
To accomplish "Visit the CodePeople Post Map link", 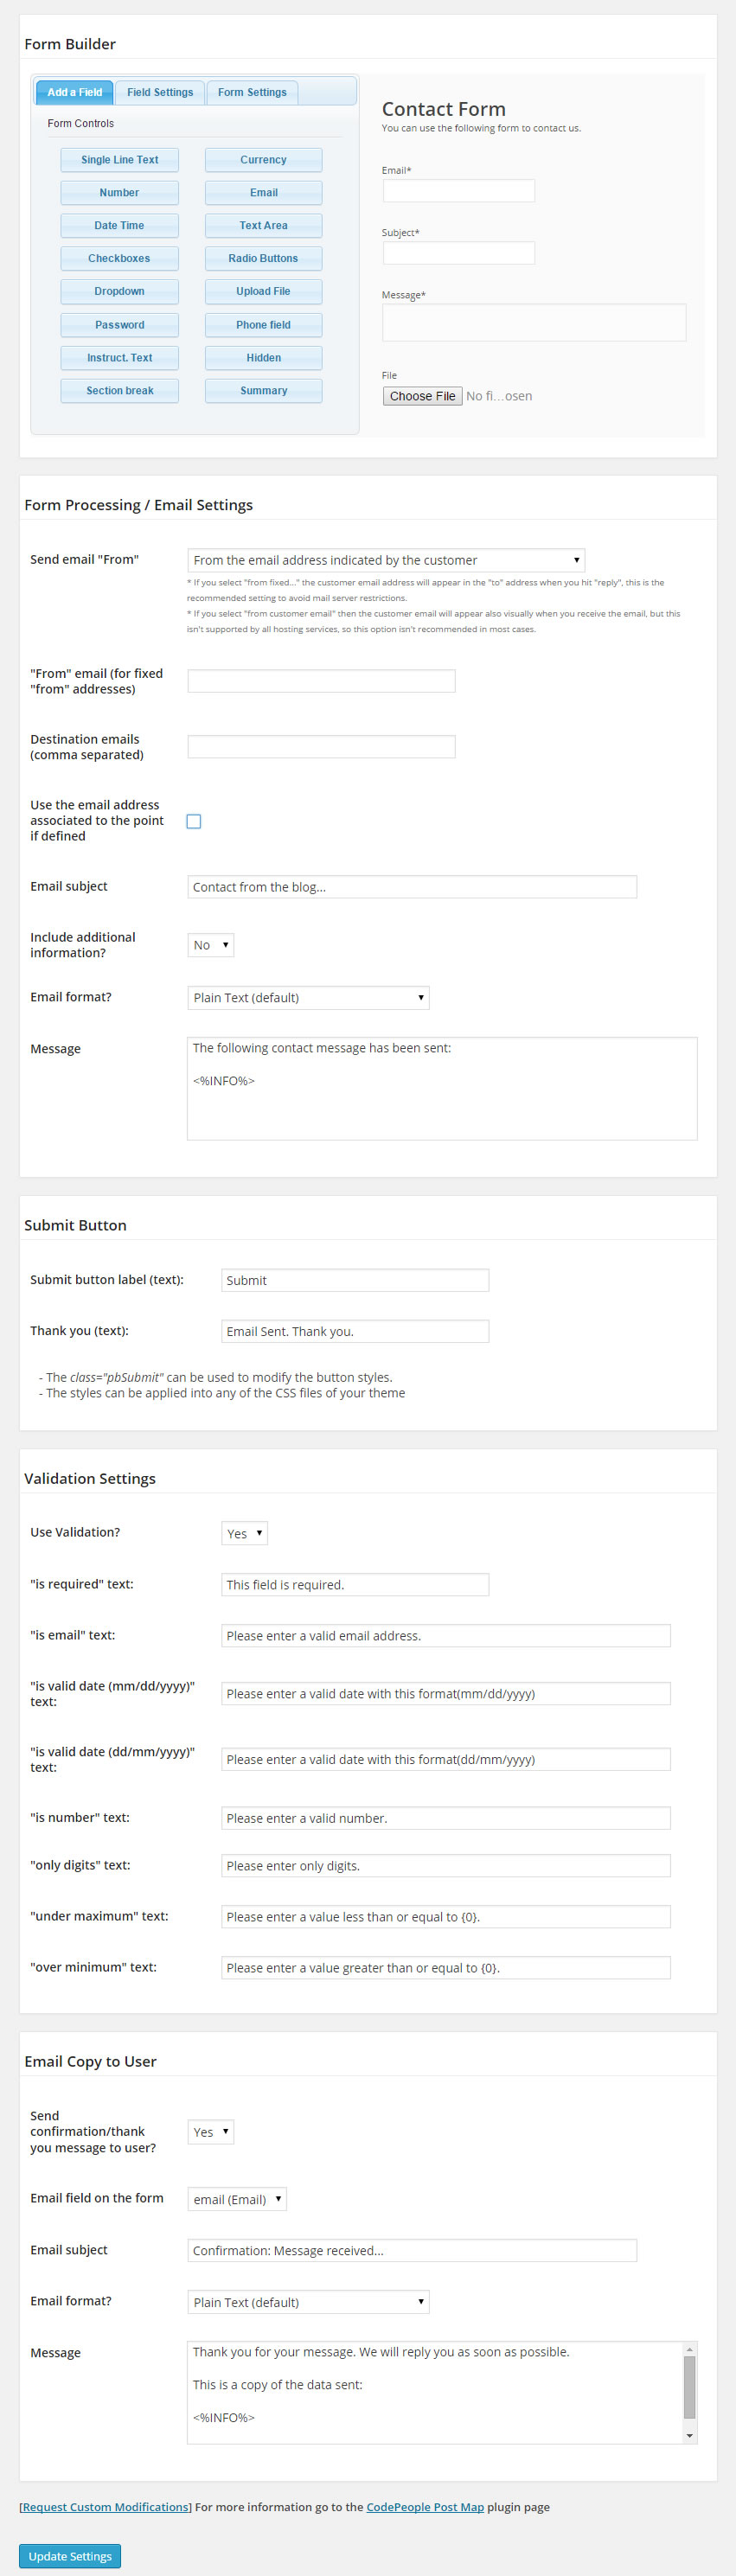I will click(425, 2507).
